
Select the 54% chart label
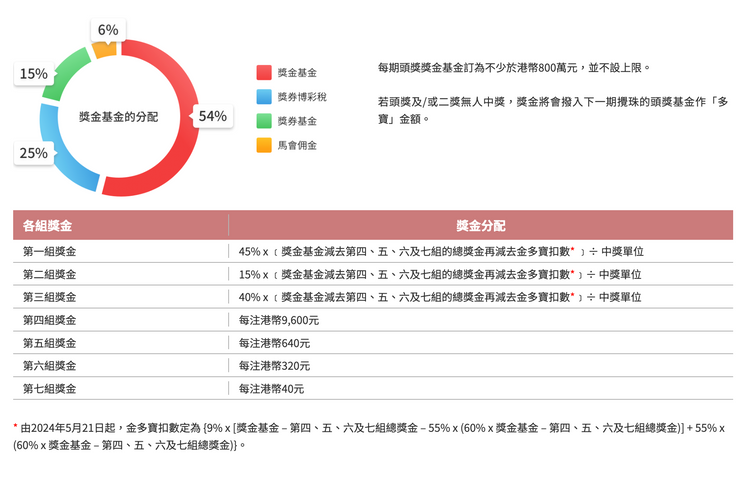click(213, 116)
